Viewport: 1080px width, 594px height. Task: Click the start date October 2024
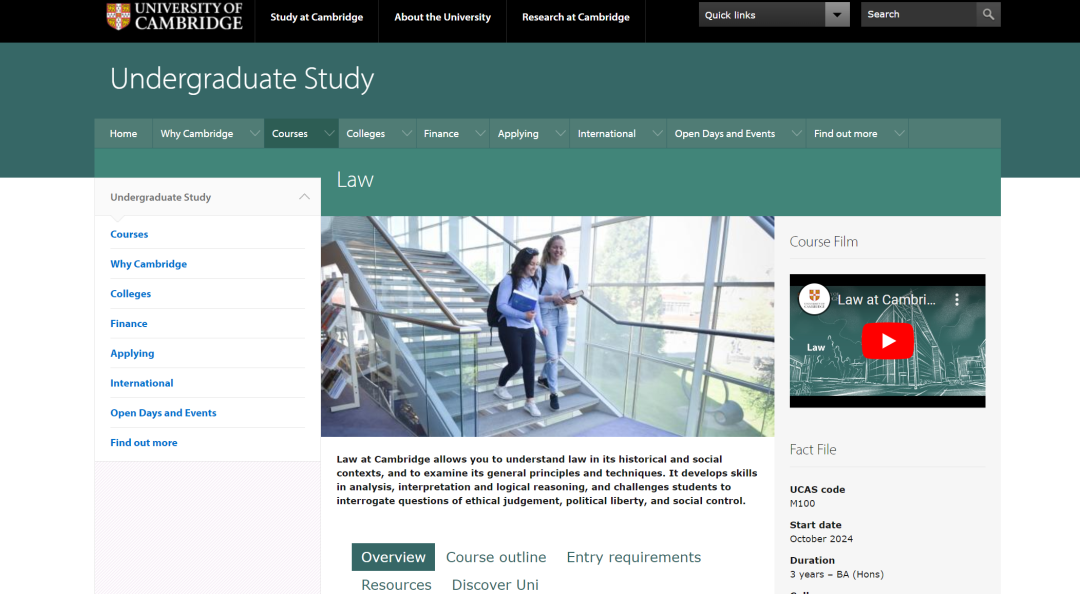click(822, 539)
